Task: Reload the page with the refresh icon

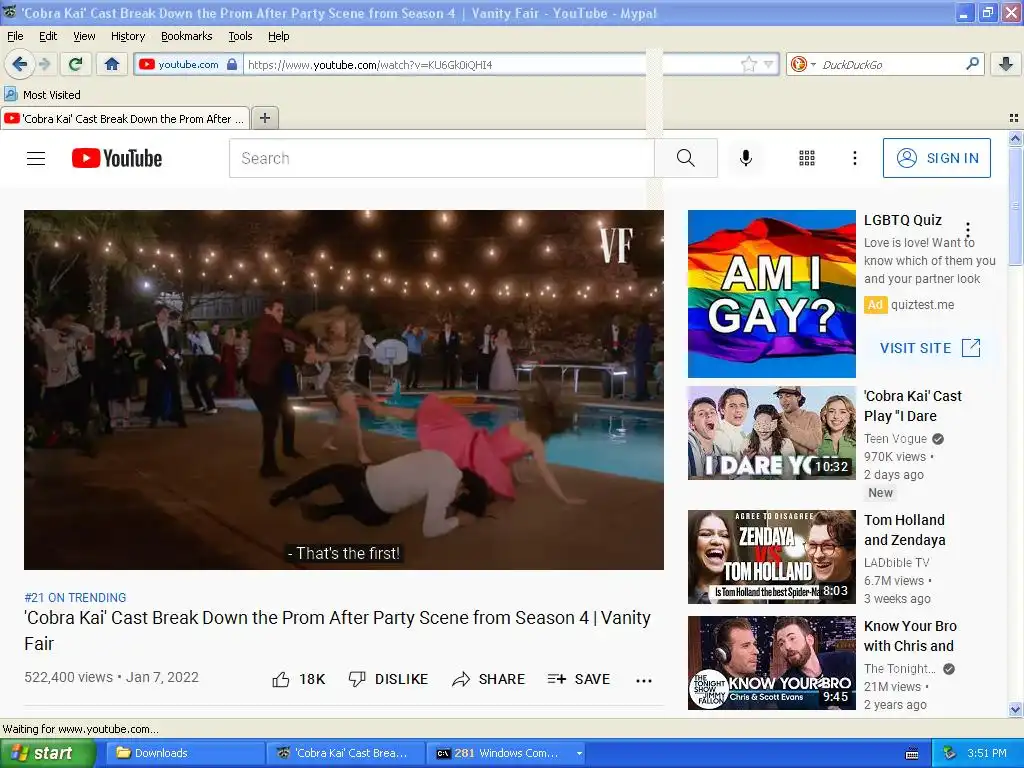Action: tap(76, 64)
